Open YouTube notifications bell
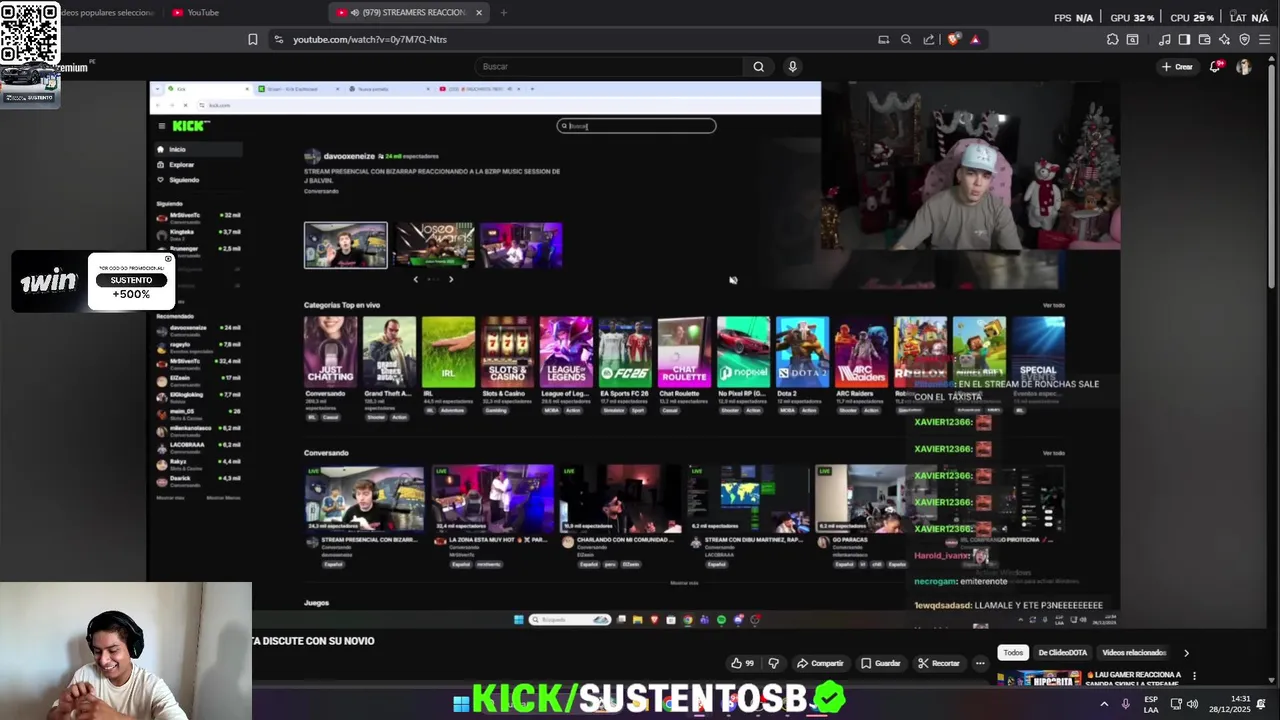This screenshot has width=1280, height=720. 1216,66
